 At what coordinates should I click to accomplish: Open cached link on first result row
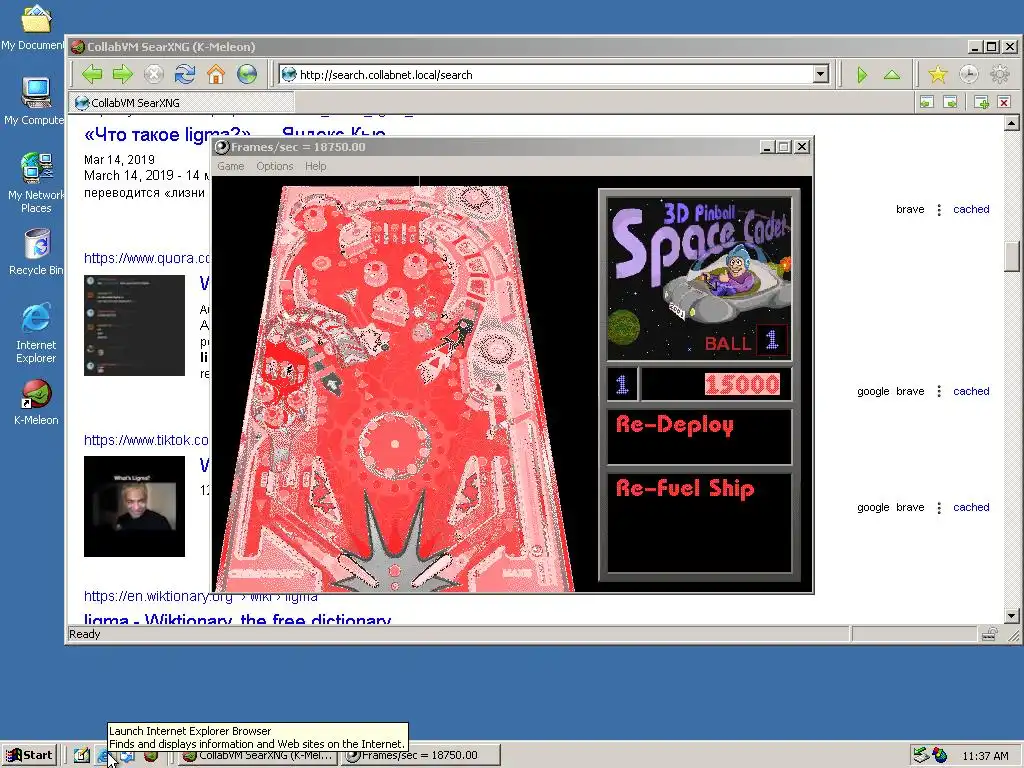[x=970, y=209]
